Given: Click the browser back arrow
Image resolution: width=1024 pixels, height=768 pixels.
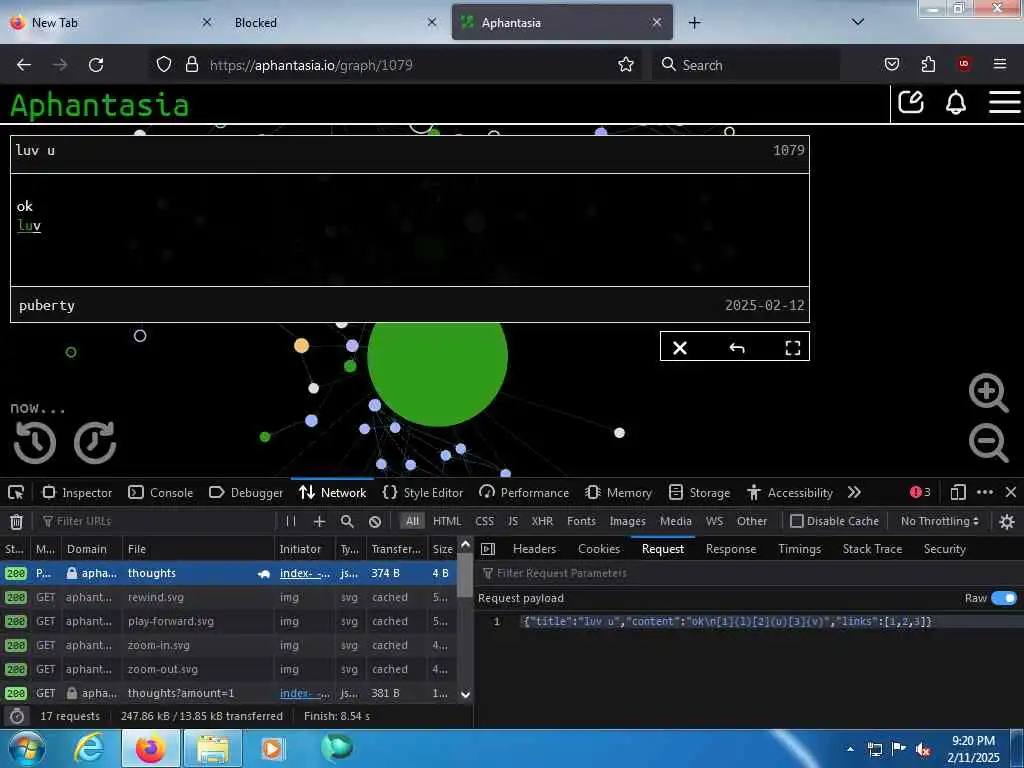Looking at the screenshot, I should [24, 65].
